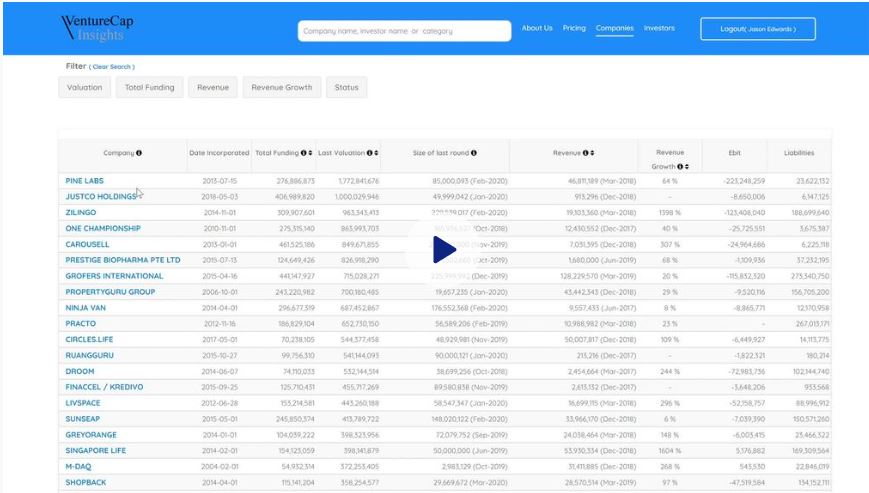Click Singapore Life revenue growth 1604 %

(x=669, y=451)
